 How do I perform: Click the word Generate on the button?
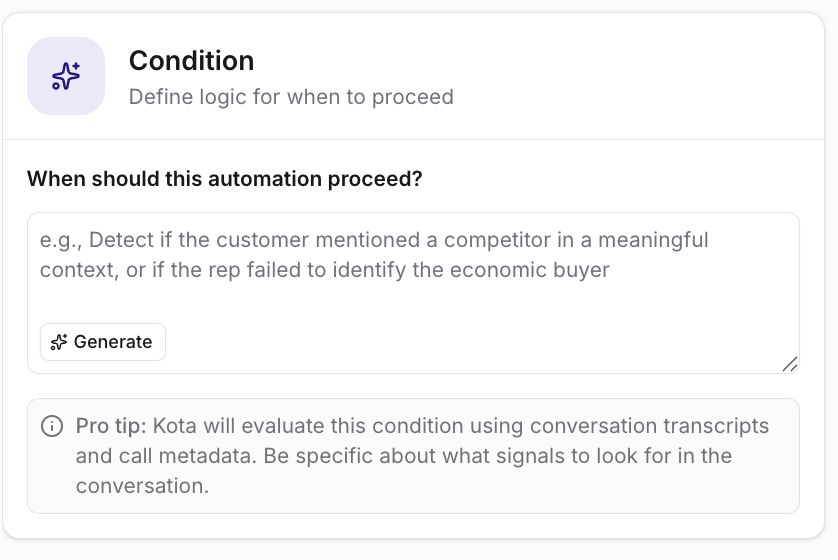113,342
